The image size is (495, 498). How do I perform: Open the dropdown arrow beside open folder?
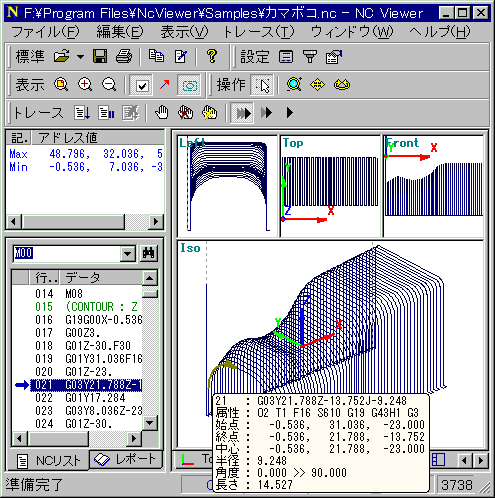(80, 56)
